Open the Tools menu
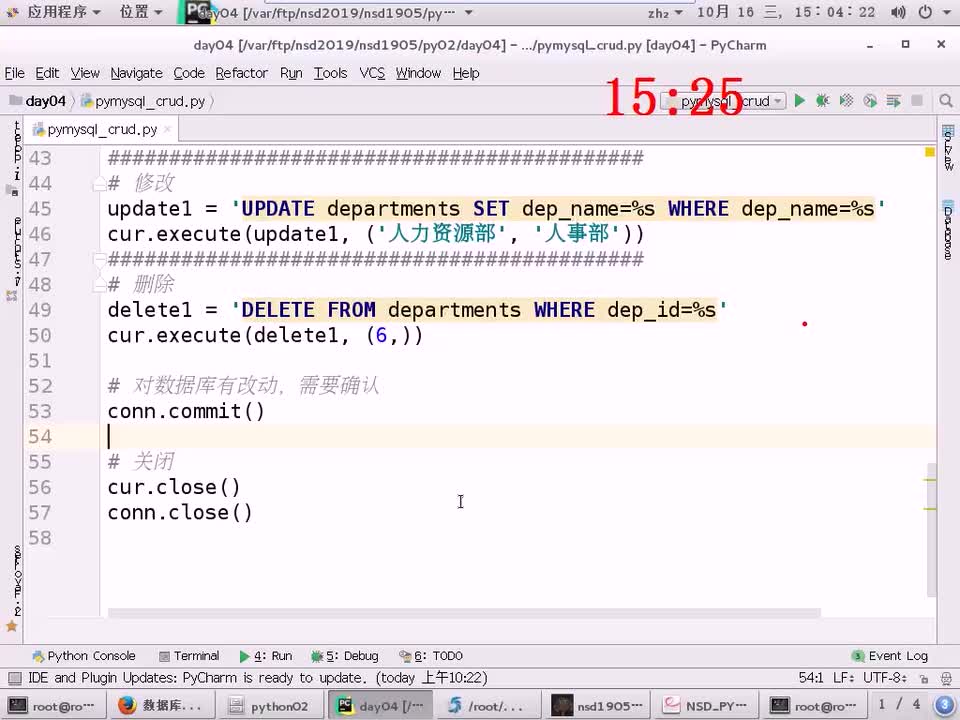Screen dimensions: 960x720 (331, 73)
